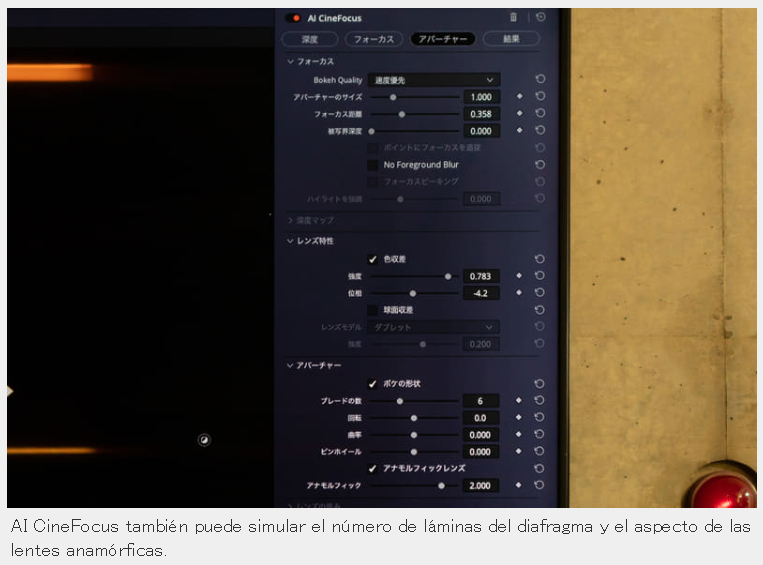Viewport: 763px width, 565px height.
Task: Delete the AI CineFocus effect with trash icon
Action: pos(513,18)
